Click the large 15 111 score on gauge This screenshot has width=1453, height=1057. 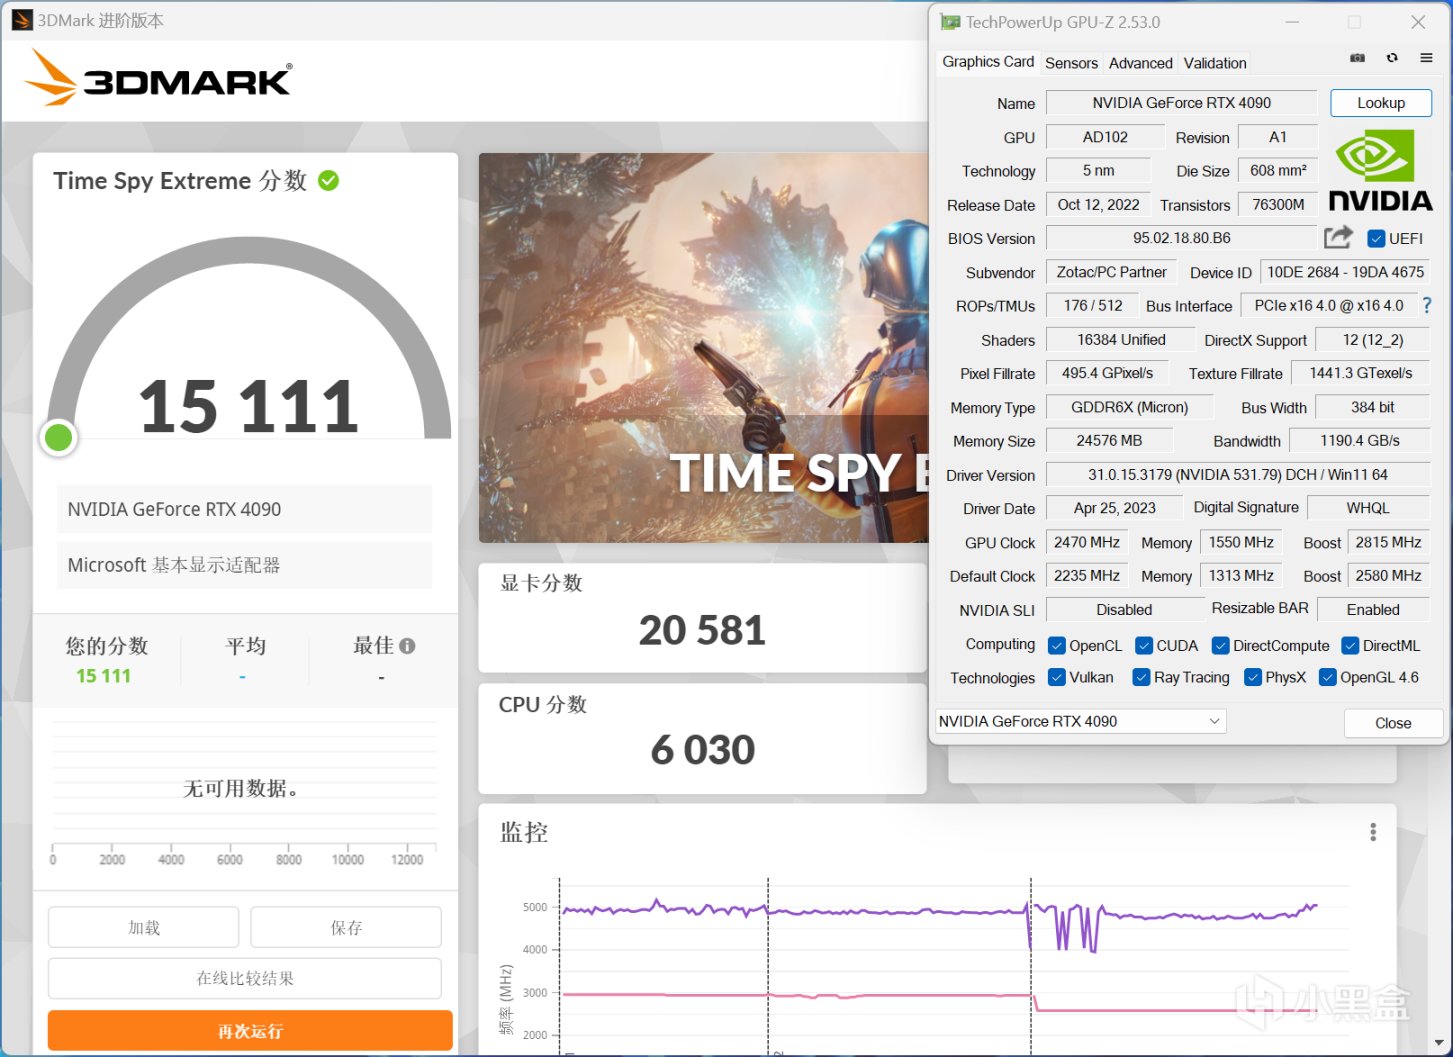(248, 407)
